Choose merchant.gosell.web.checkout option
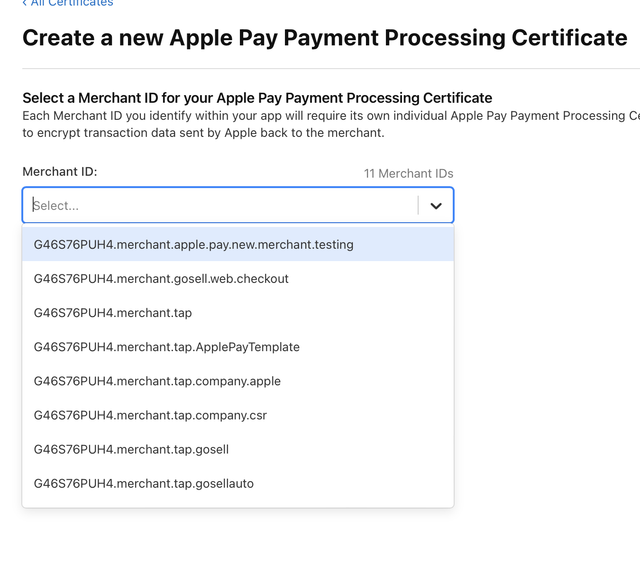 click(x=238, y=279)
